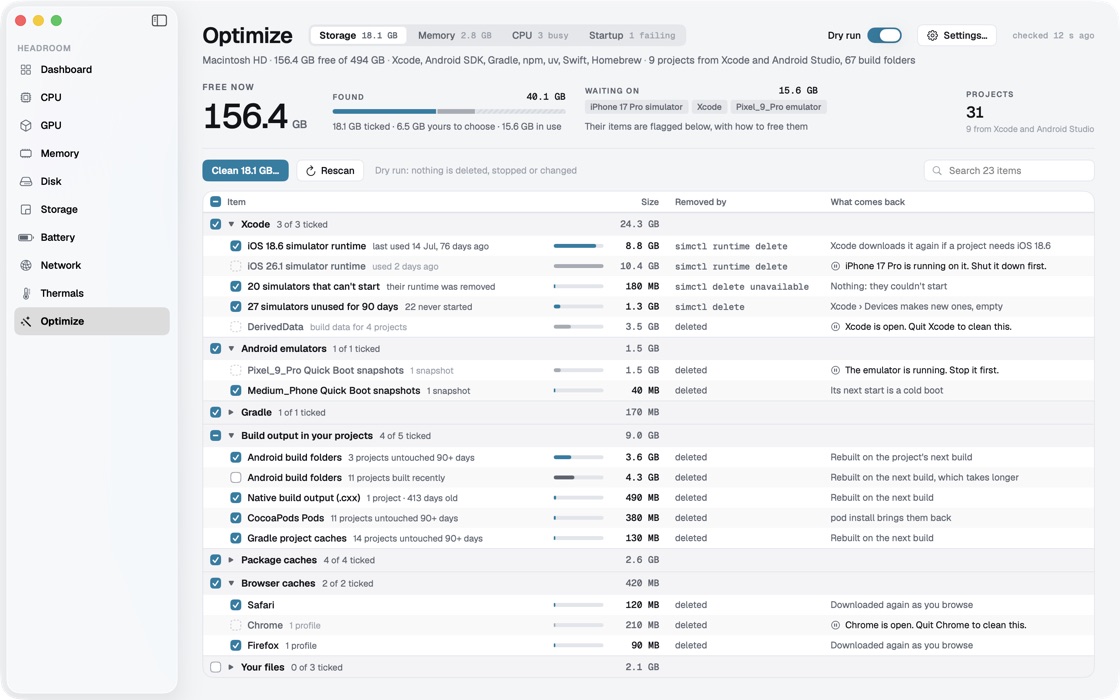The image size is (1120, 700).
Task: Click the iPhone 17 Pro simulator chip
Action: coord(636,107)
